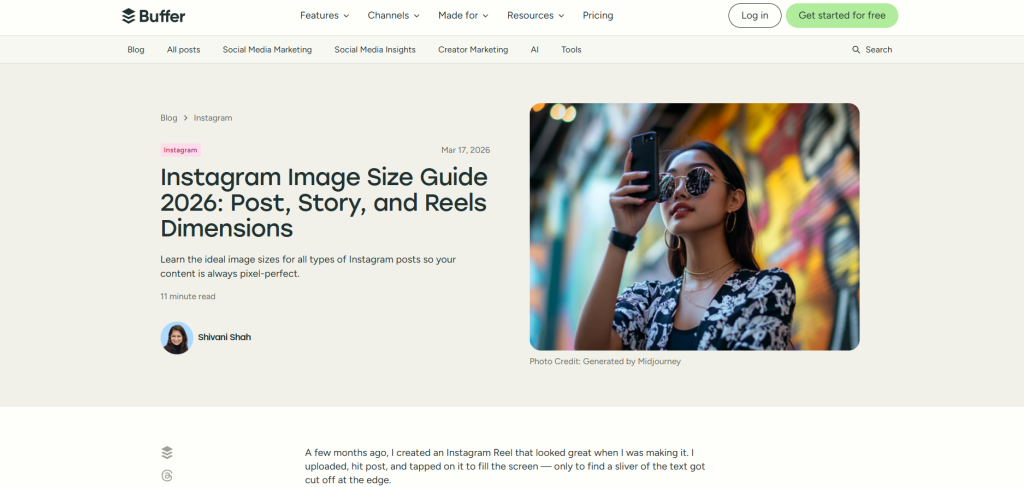The height and width of the screenshot is (487, 1024).
Task: Click the hero photo of woman with phone
Action: pyautogui.click(x=694, y=227)
